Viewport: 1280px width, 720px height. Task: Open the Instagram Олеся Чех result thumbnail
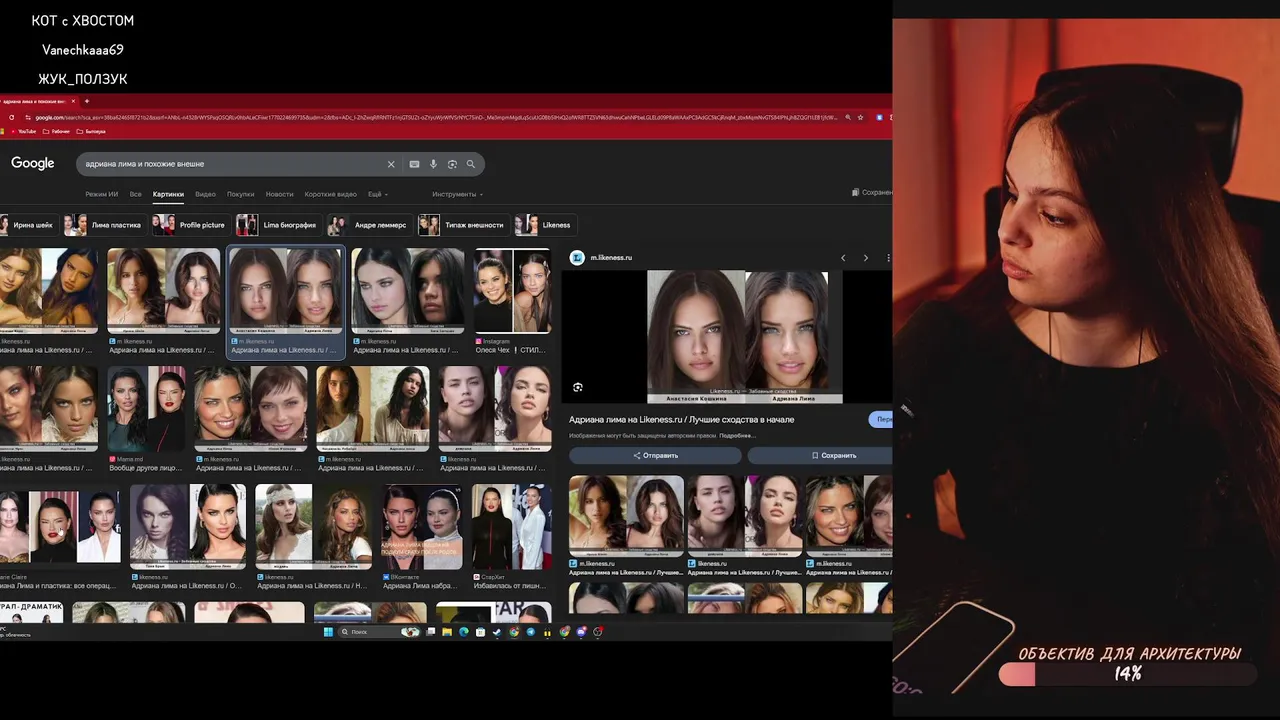[512, 290]
